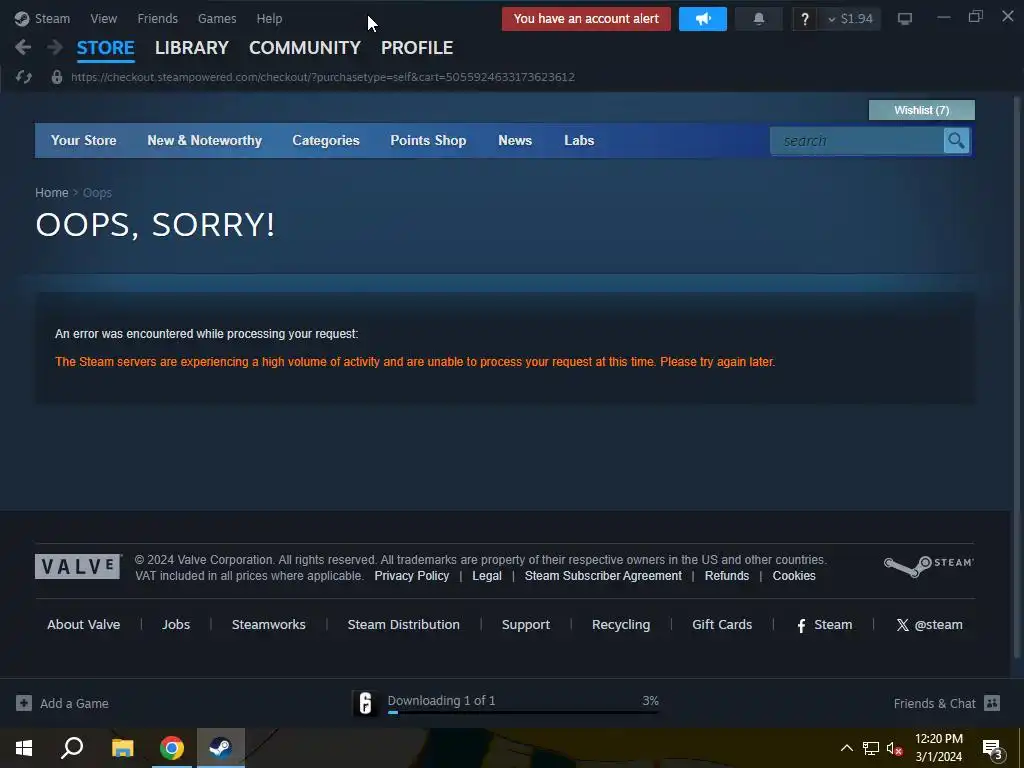Open the Steam Facebook link
1024x768 pixels.
tap(825, 625)
